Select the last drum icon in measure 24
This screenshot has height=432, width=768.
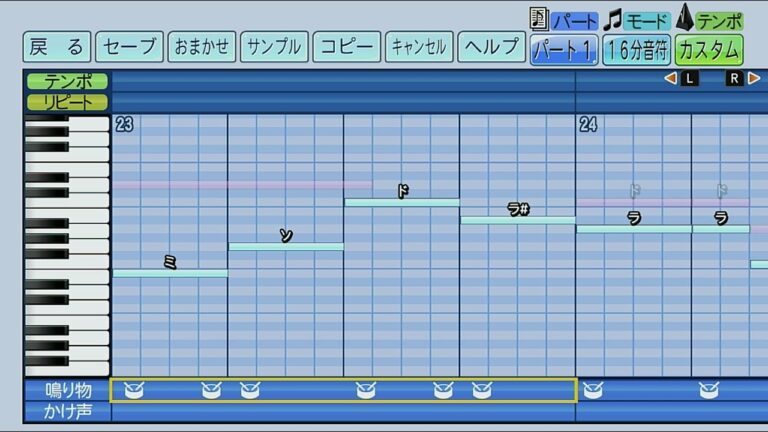(708, 390)
